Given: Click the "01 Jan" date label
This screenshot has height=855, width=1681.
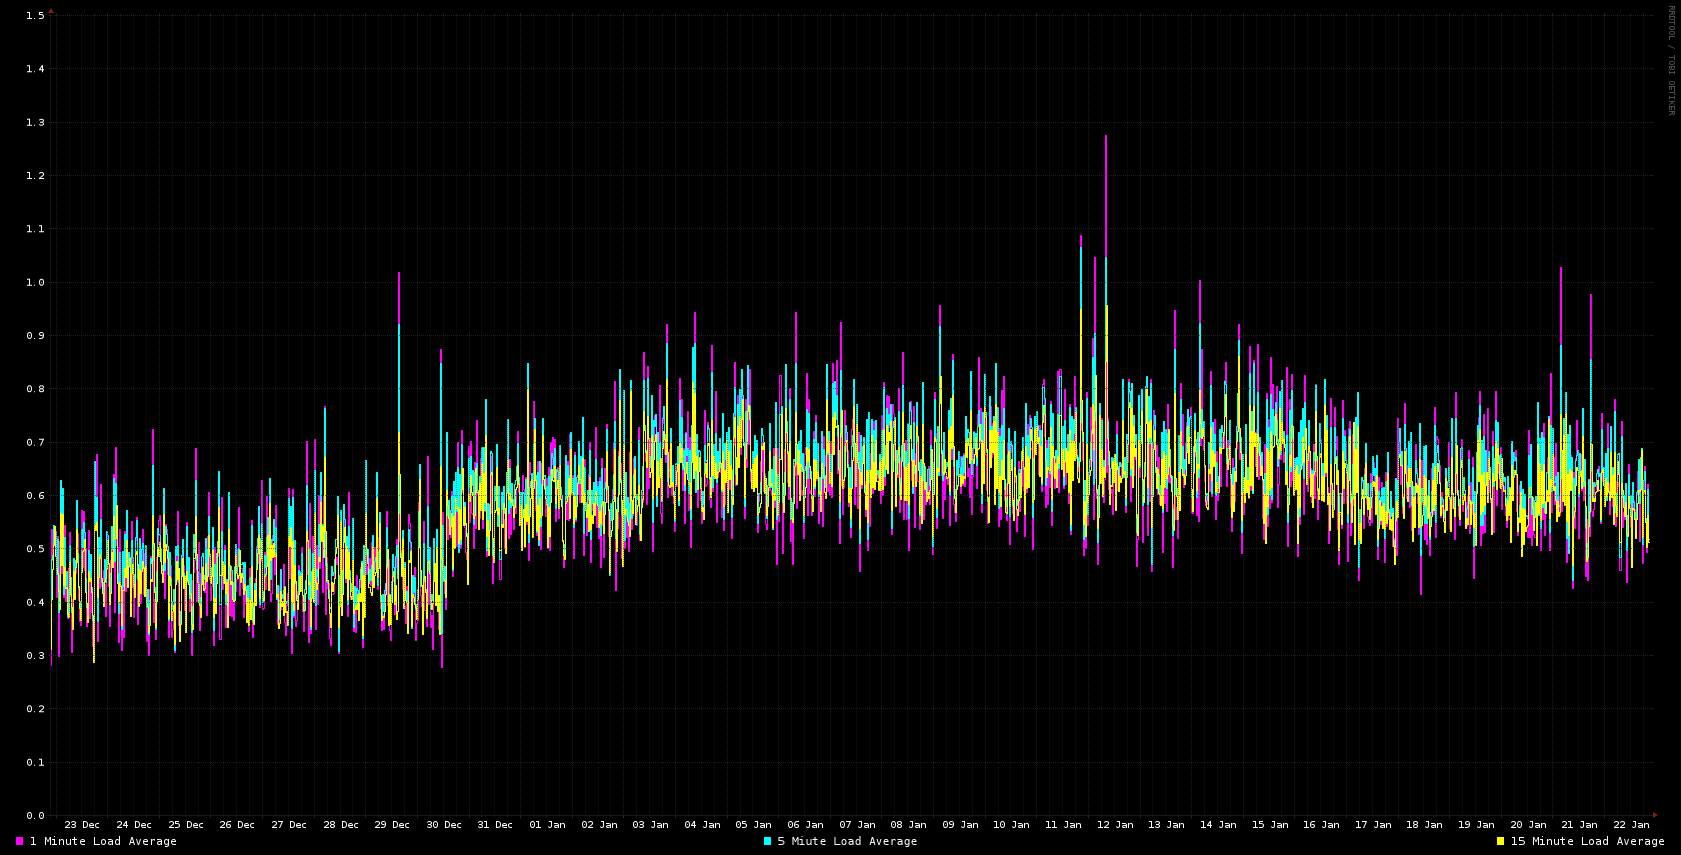Looking at the screenshot, I should click(x=547, y=825).
